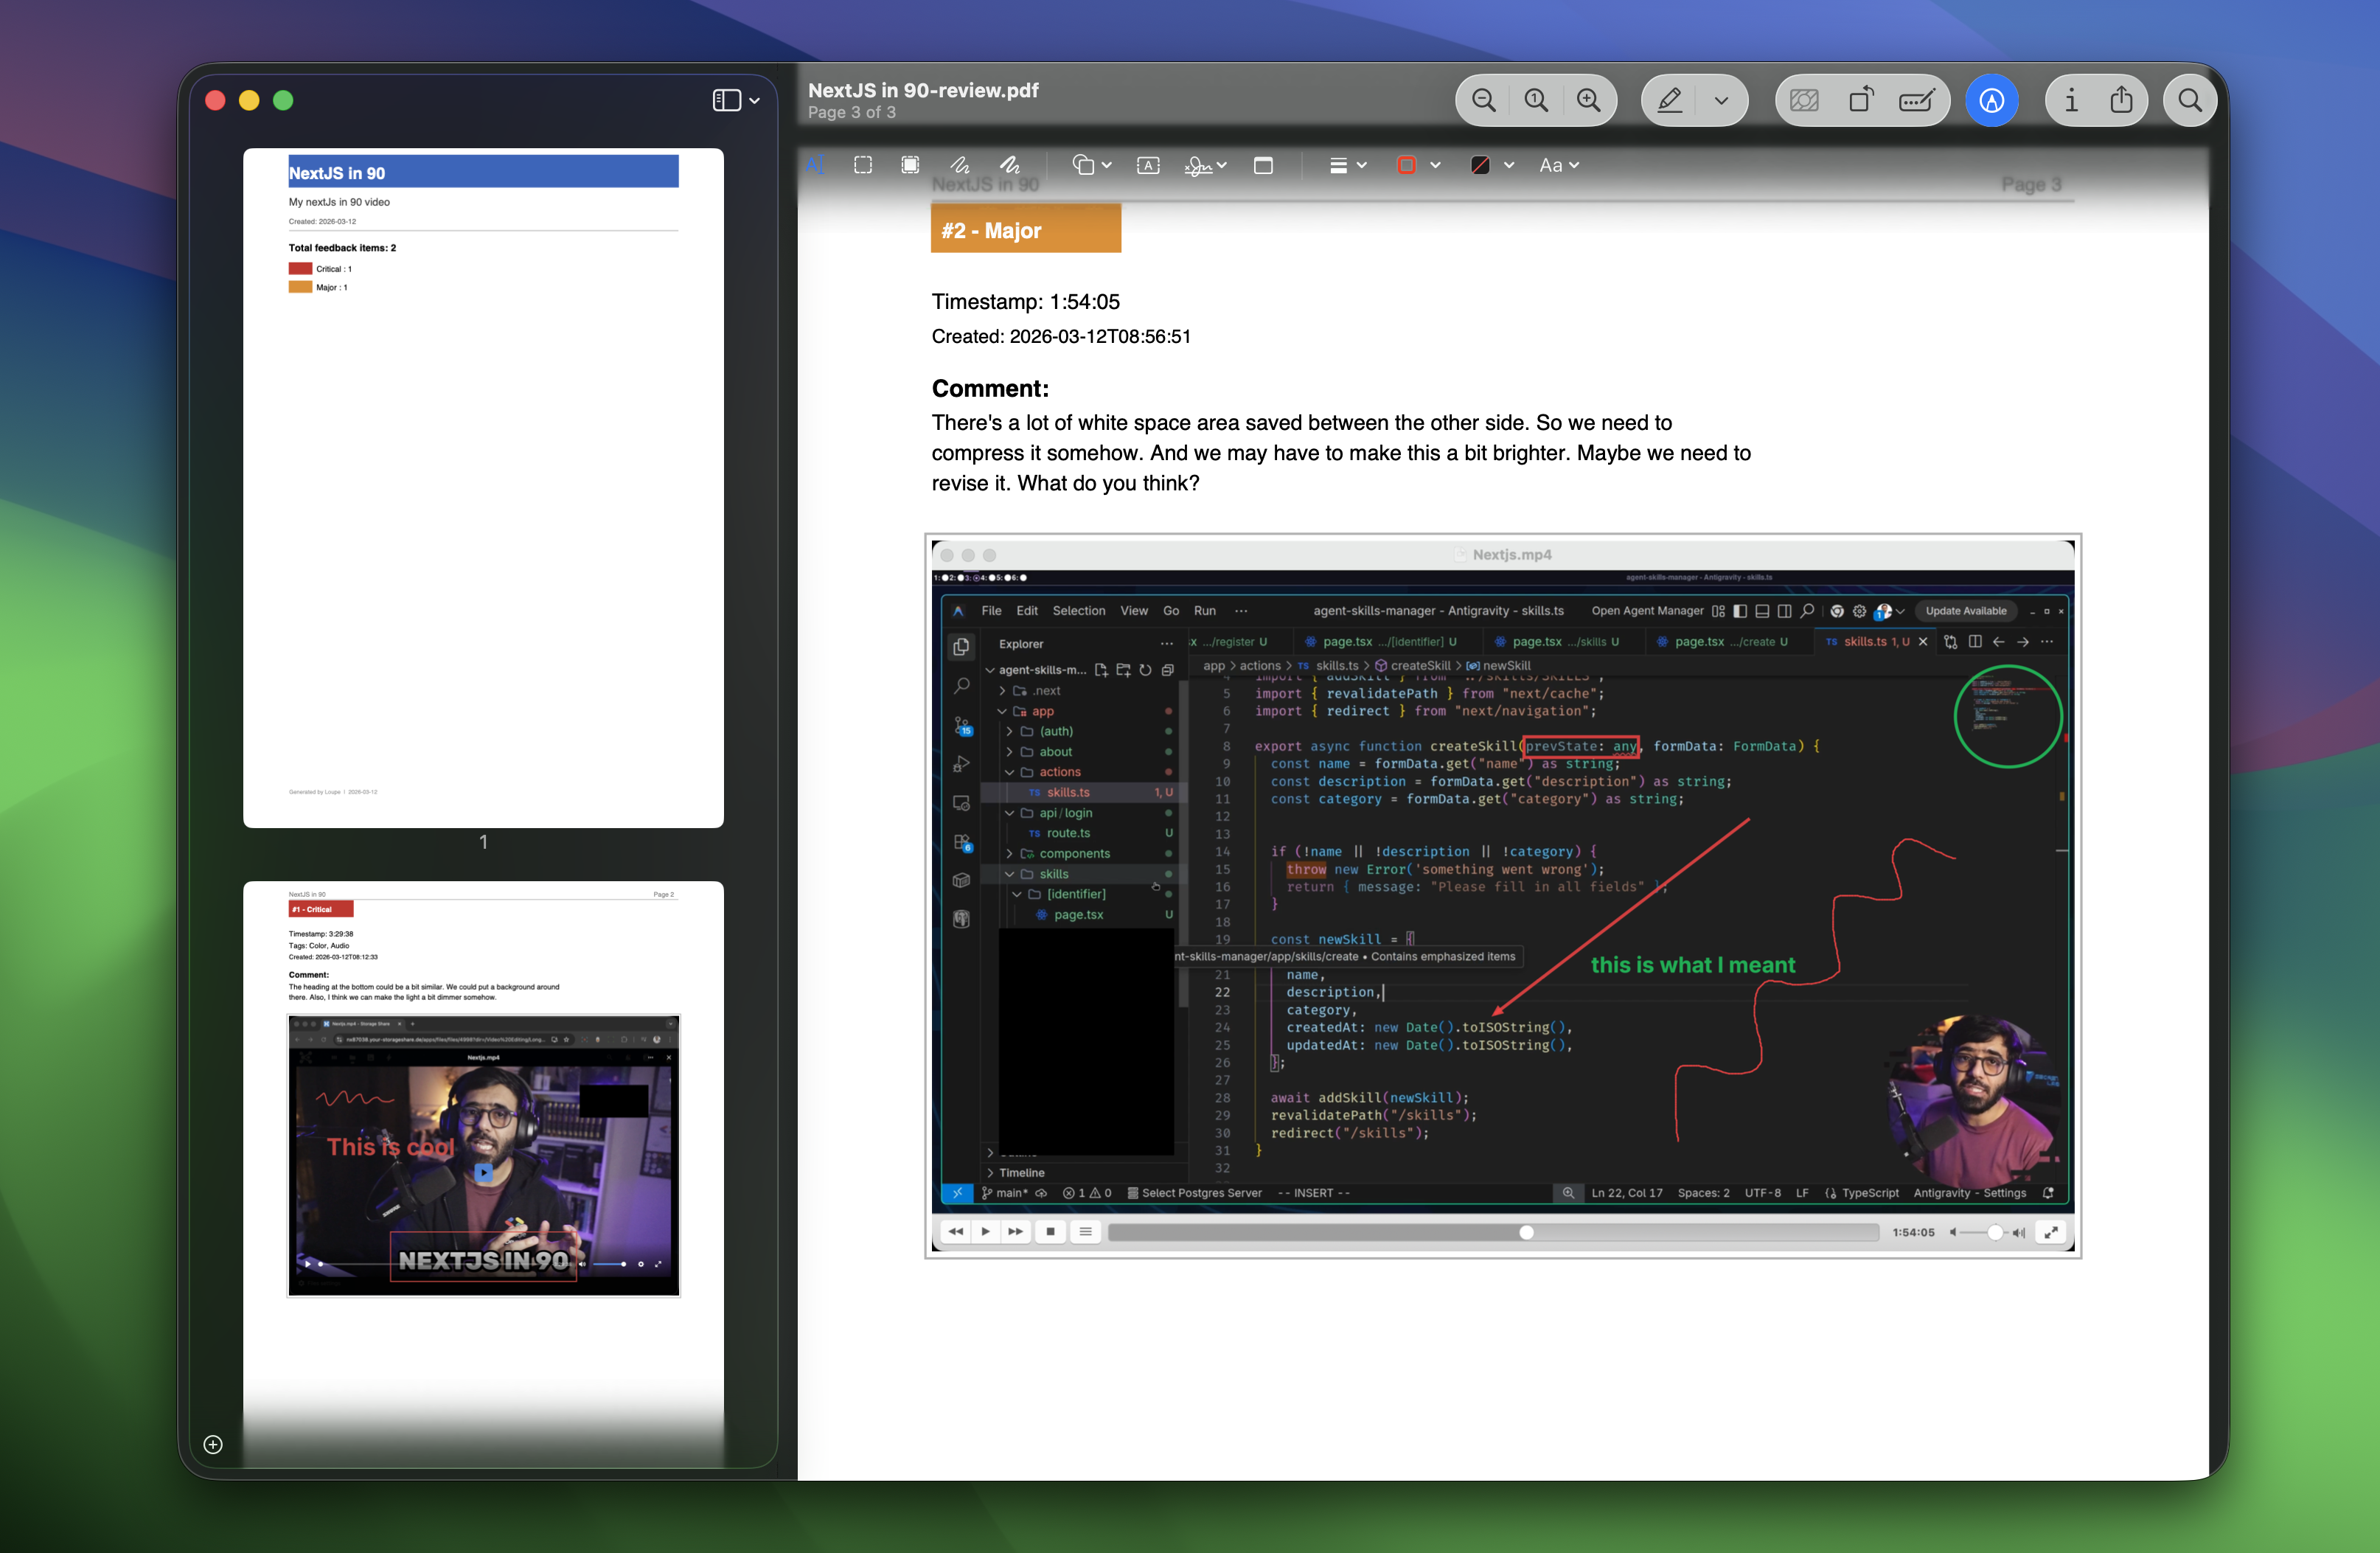This screenshot has width=2380, height=1553.
Task: Click the Zoom Out magnifier button
Action: pyautogui.click(x=1483, y=100)
